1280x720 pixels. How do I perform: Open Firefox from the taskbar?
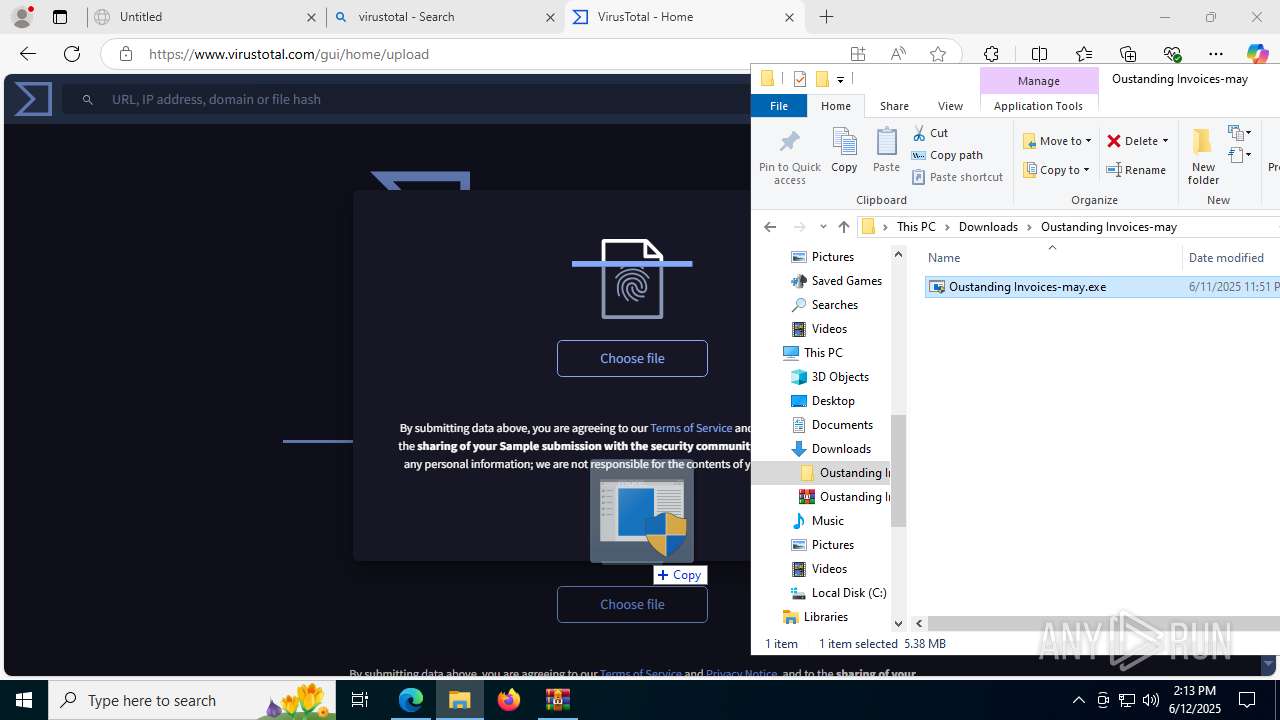[x=509, y=700]
